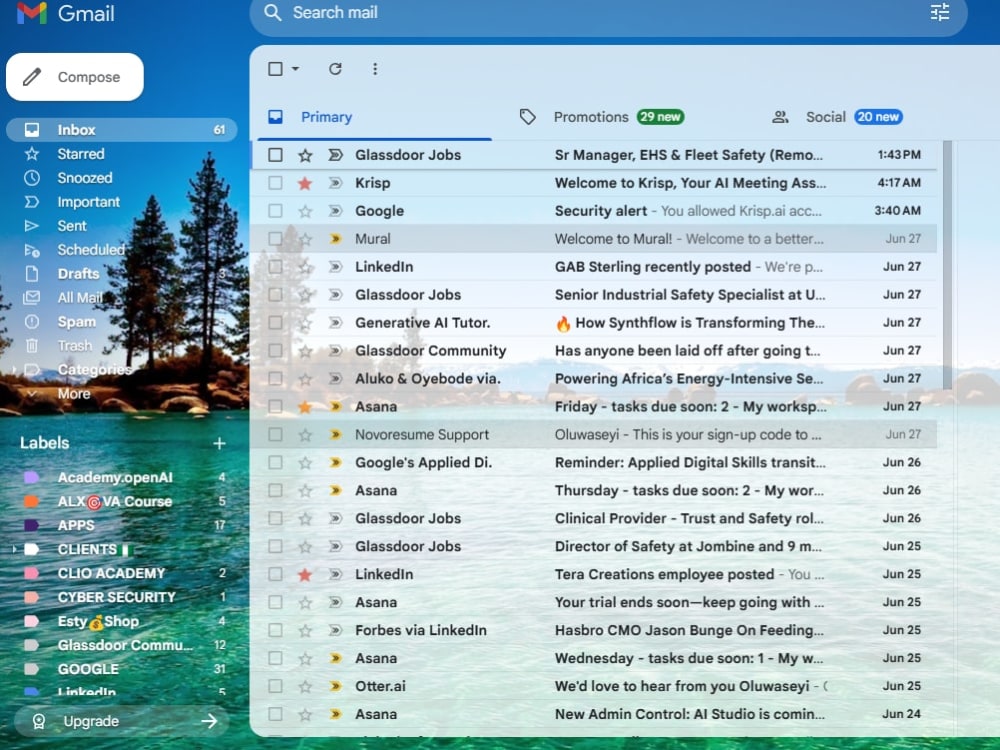
Task: Check the Glassdoor Jobs Sr Manager email
Action: [x=276, y=155]
